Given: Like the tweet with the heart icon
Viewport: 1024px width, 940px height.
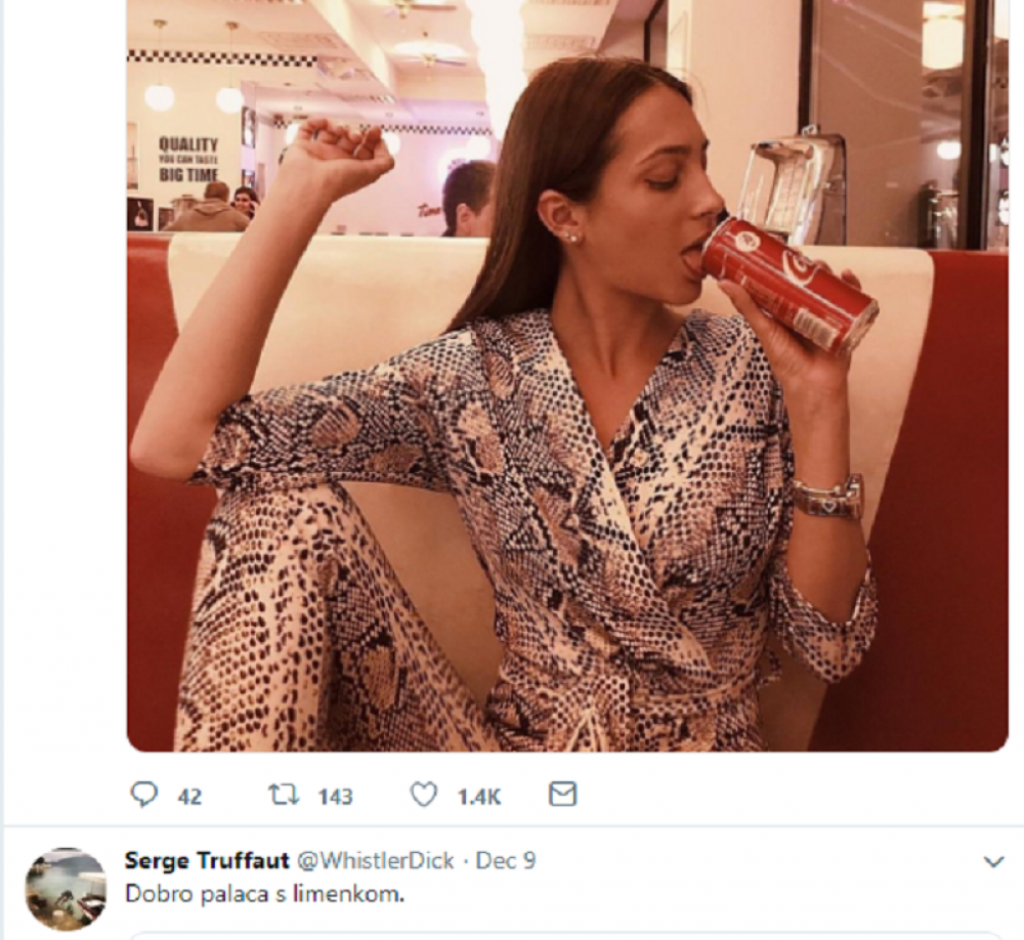Looking at the screenshot, I should [x=424, y=795].
